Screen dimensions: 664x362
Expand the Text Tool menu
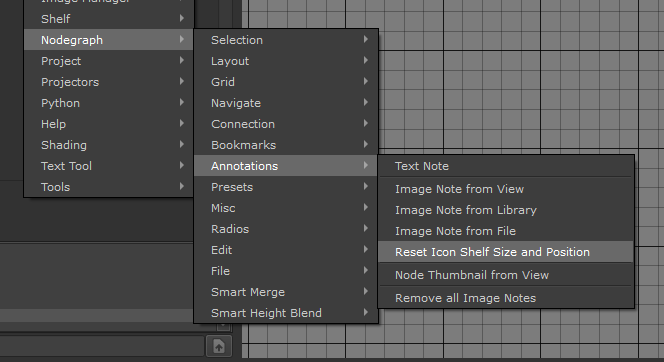109,166
